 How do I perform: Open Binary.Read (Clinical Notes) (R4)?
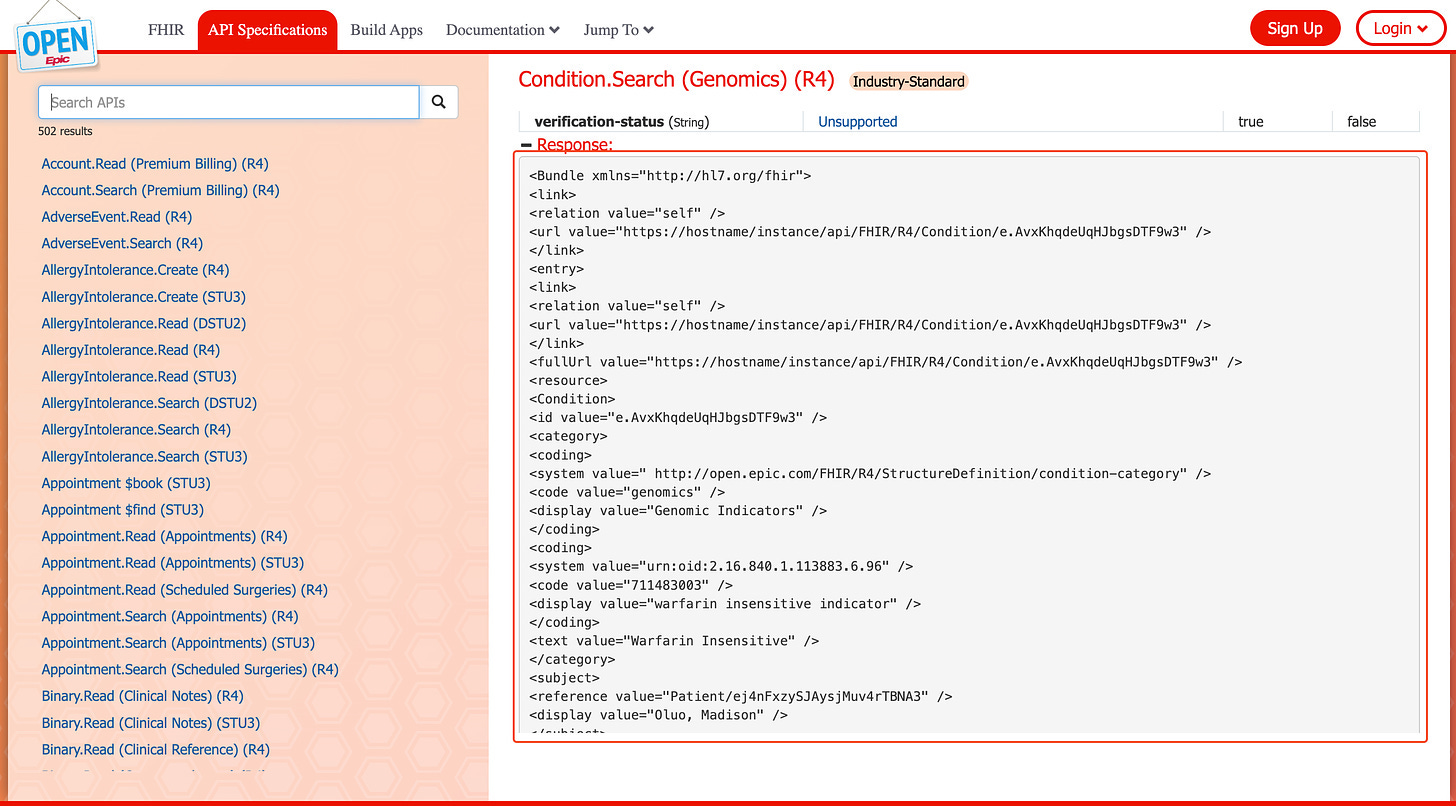(x=143, y=696)
